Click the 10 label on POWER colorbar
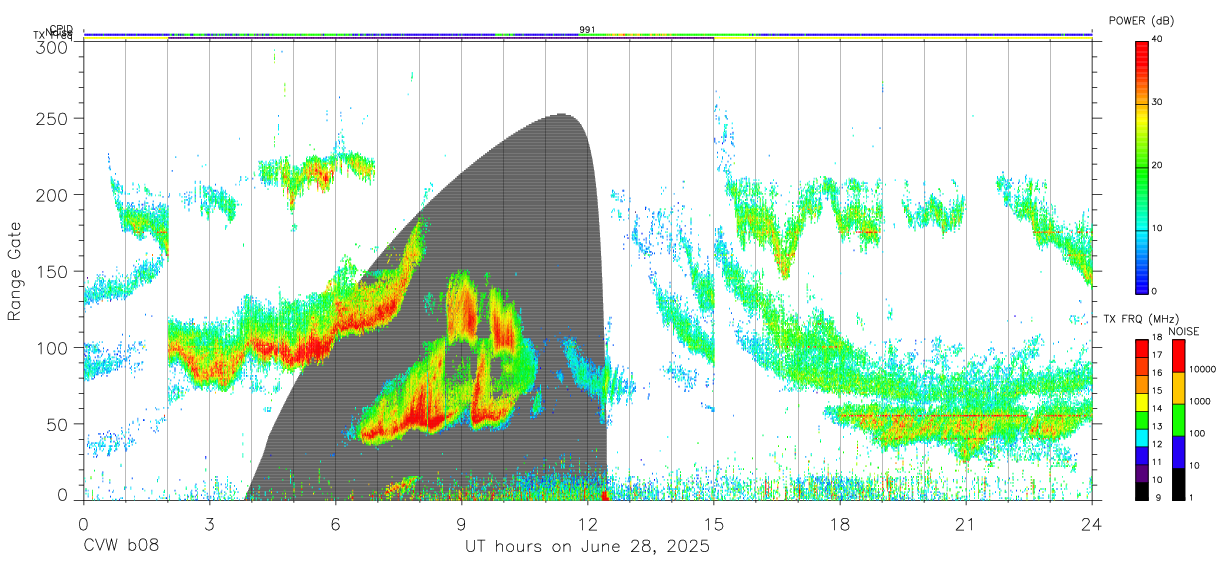The width and height of the screenshot is (1228, 567). click(1158, 228)
